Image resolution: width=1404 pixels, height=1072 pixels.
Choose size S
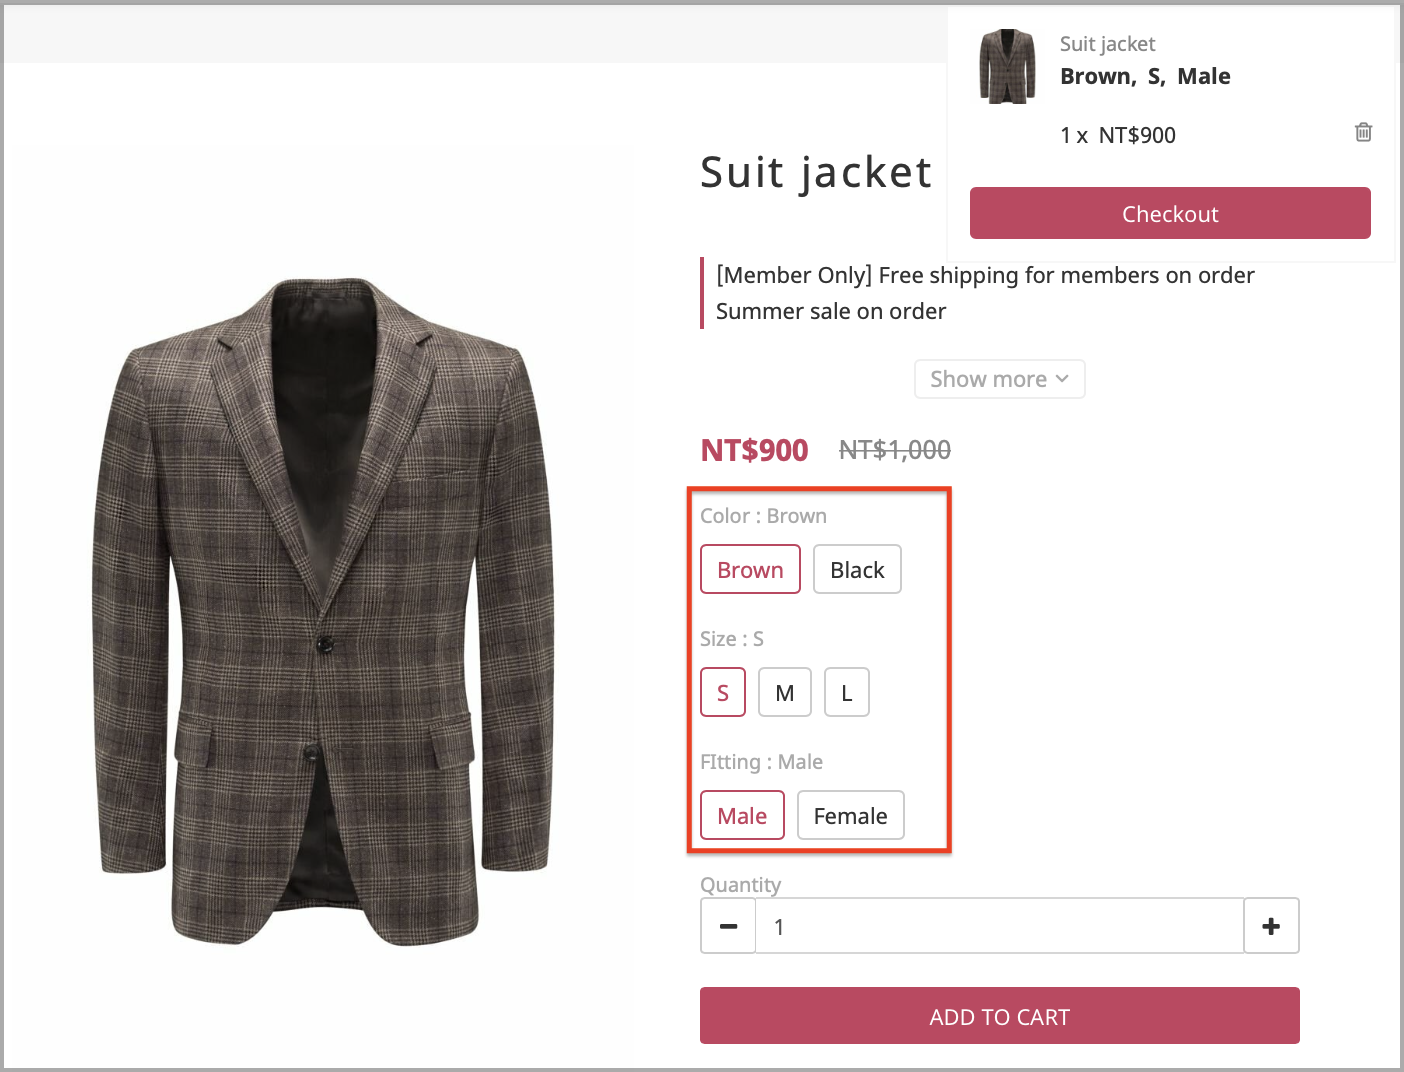pos(723,692)
